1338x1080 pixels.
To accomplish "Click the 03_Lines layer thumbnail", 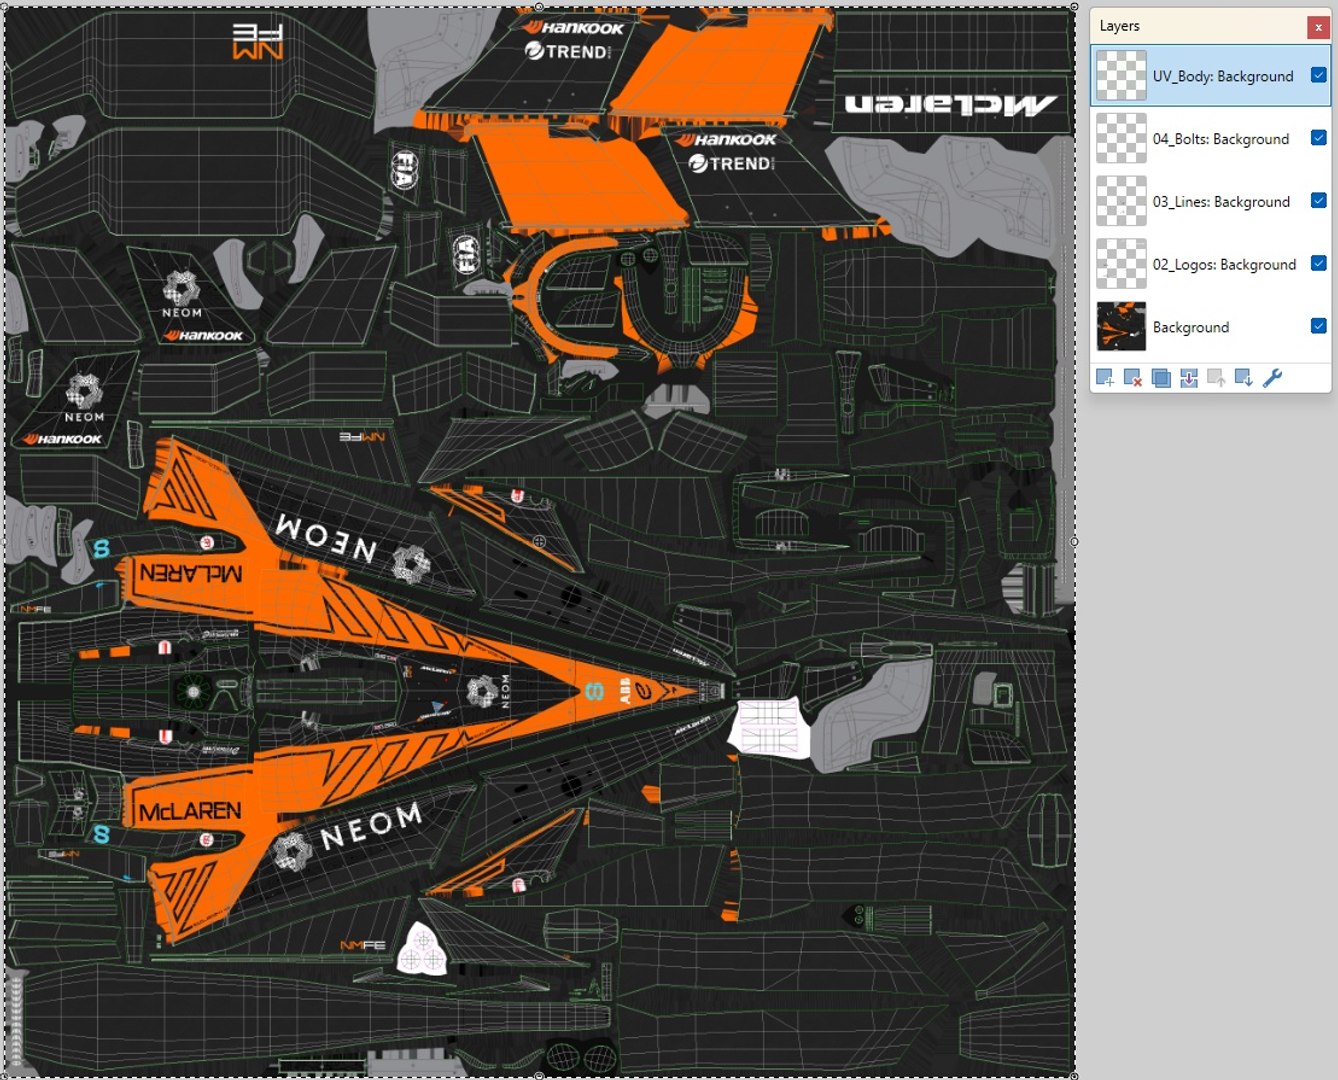I will coord(1121,201).
